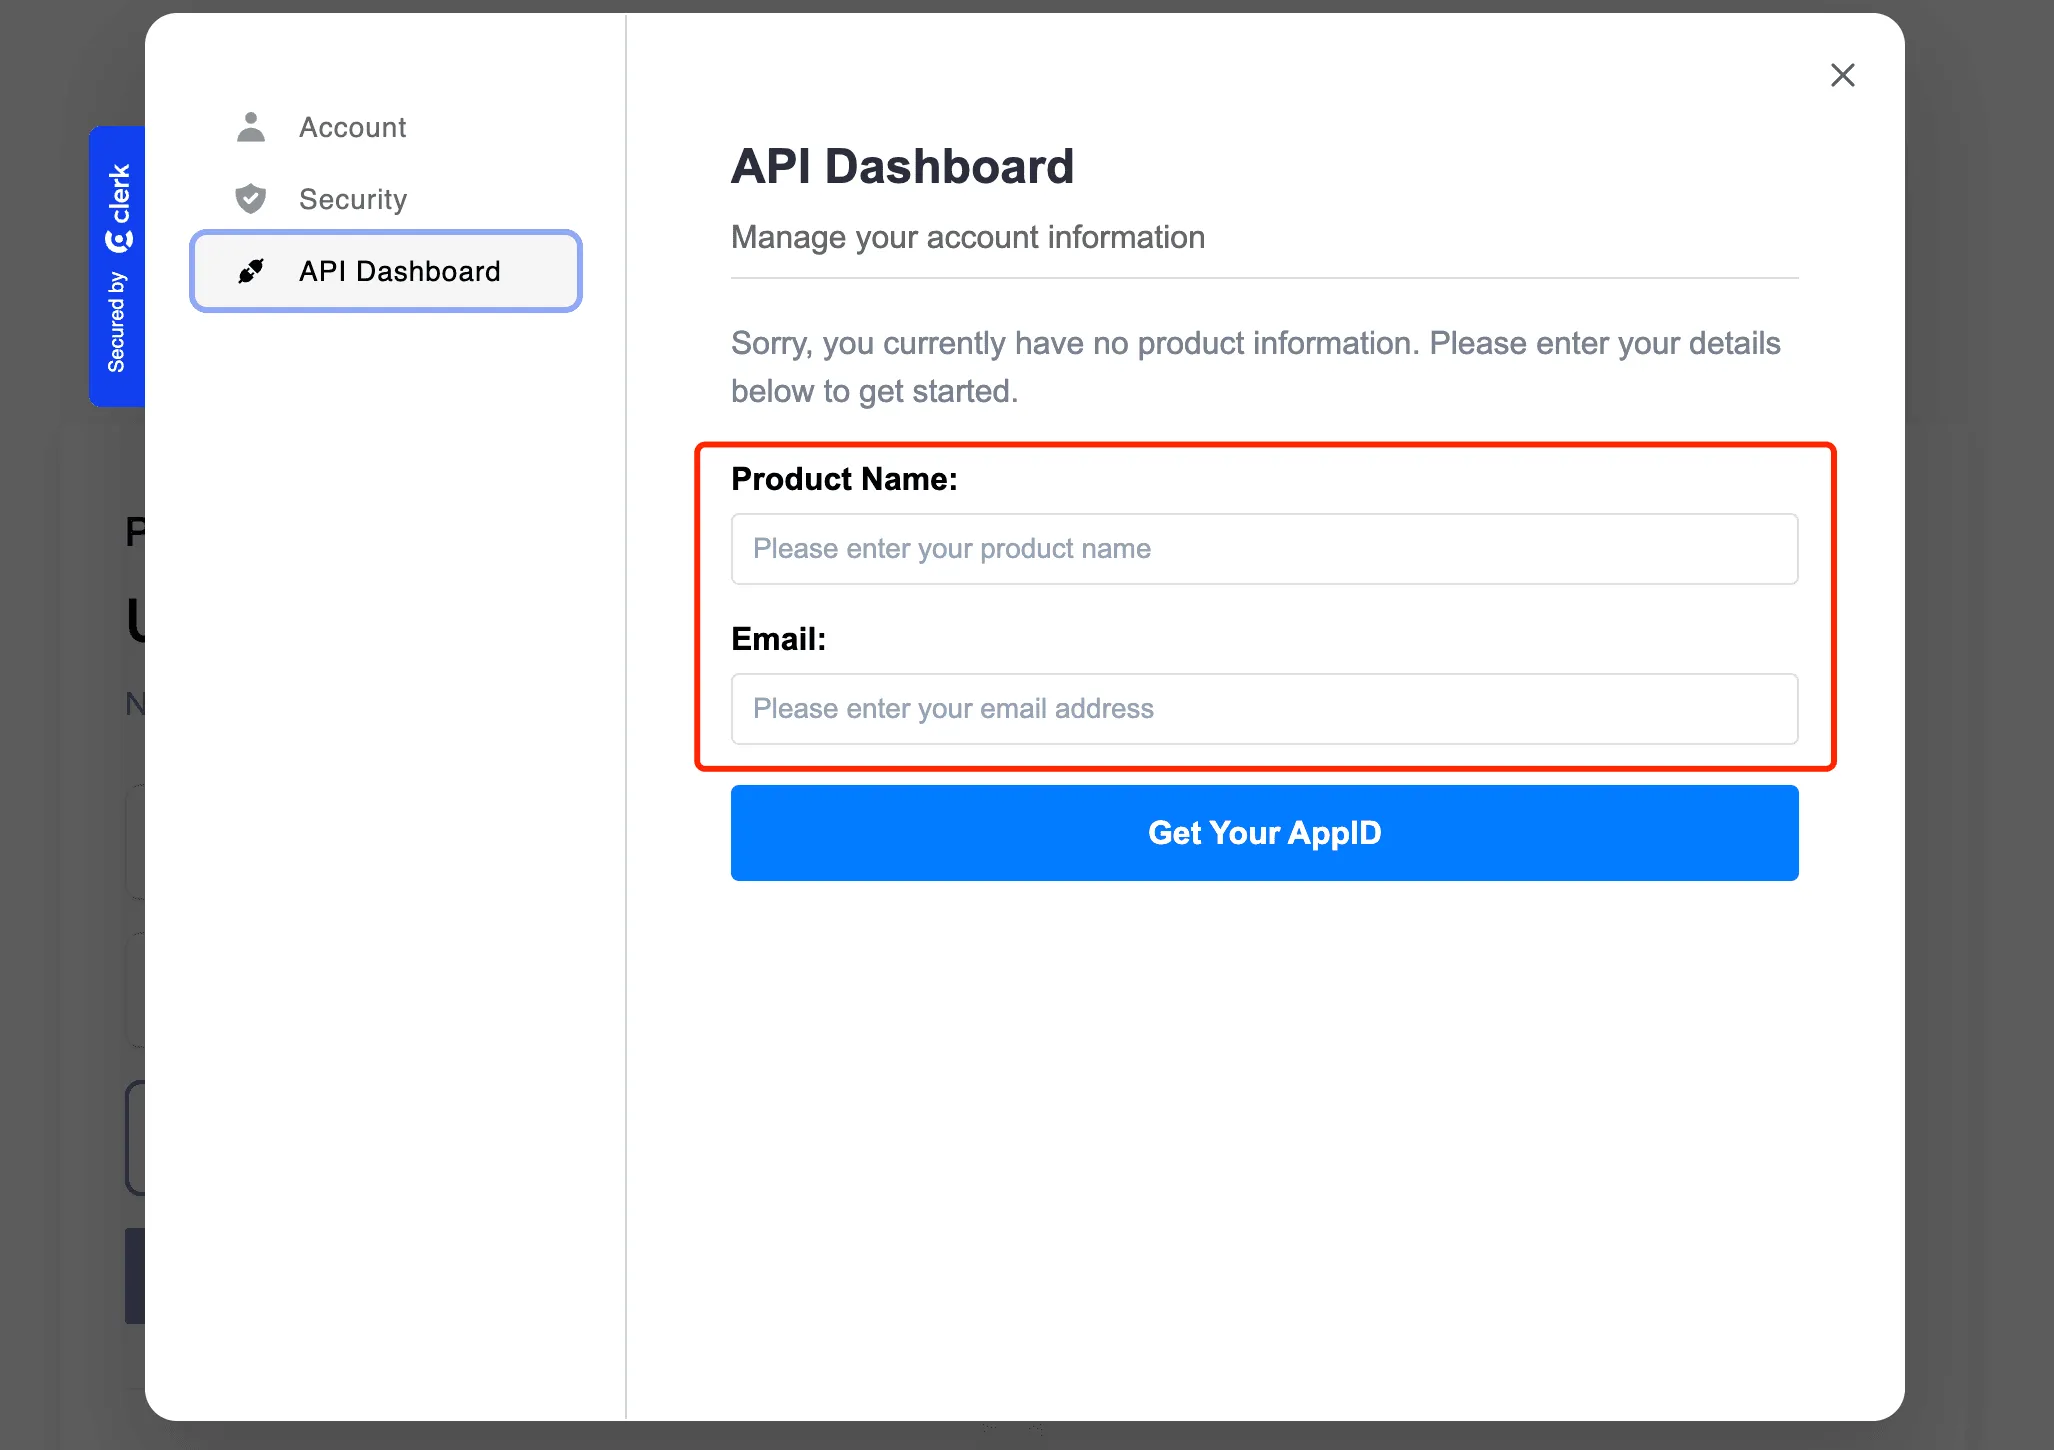Click the outlined box on the background page
This screenshot has height=1450, width=2054.
click(133, 1138)
